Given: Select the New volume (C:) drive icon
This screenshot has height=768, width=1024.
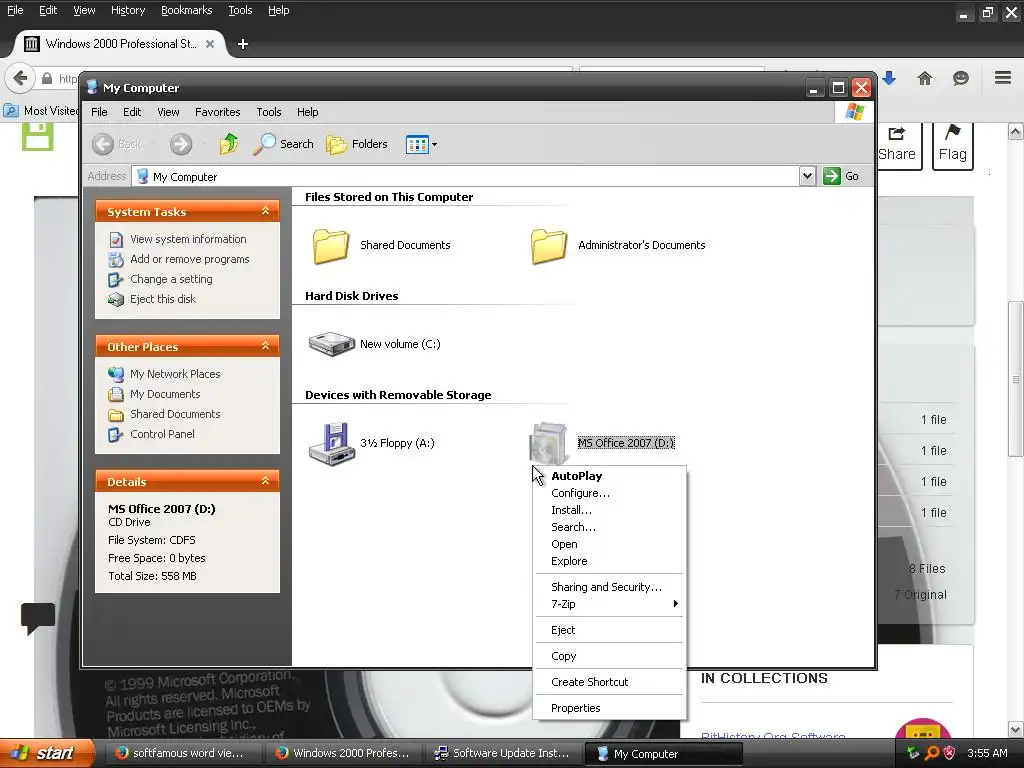Looking at the screenshot, I should 331,344.
